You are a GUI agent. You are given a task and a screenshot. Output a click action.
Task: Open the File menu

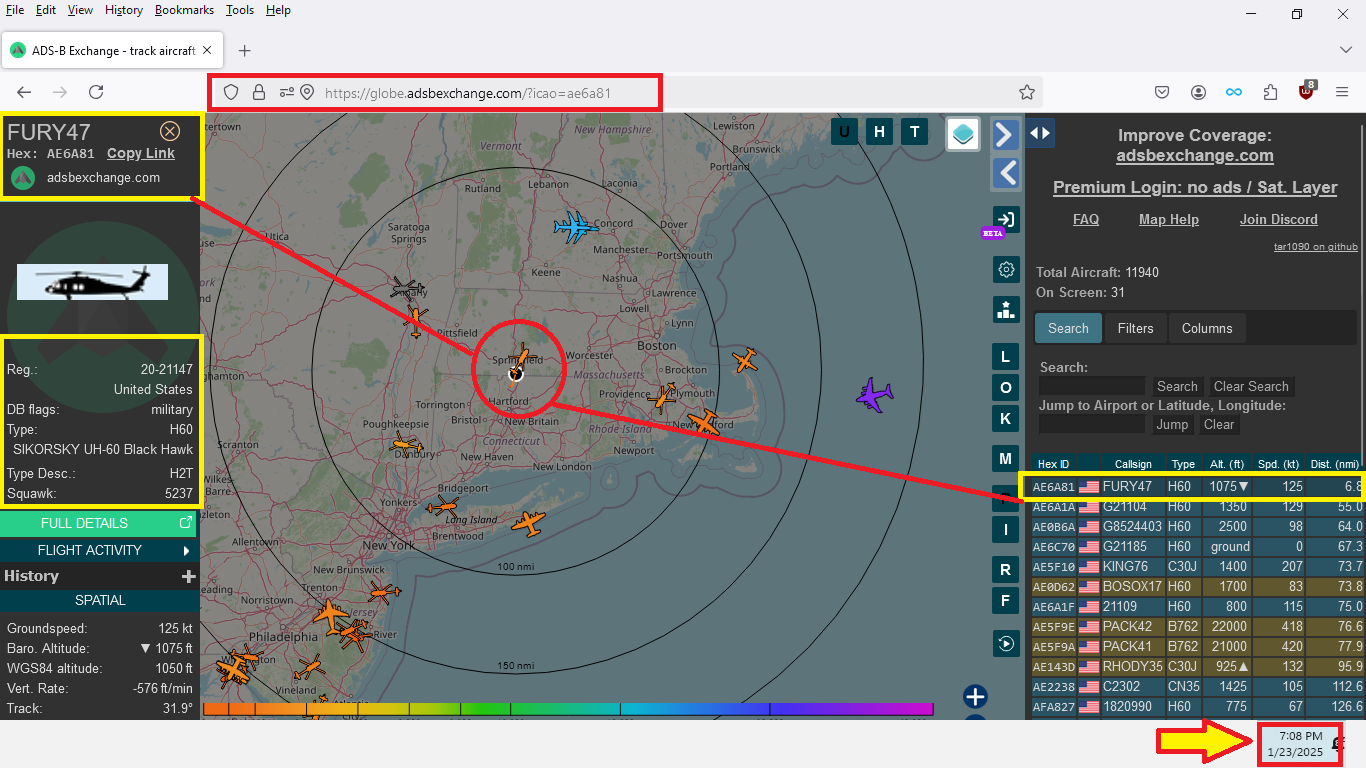[x=15, y=10]
